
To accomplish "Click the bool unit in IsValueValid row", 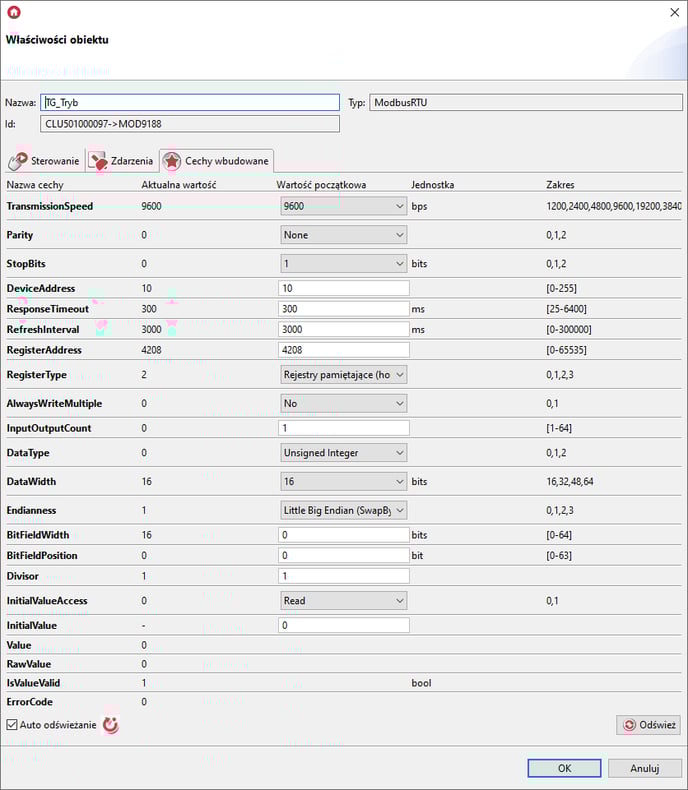I will coord(421,683).
